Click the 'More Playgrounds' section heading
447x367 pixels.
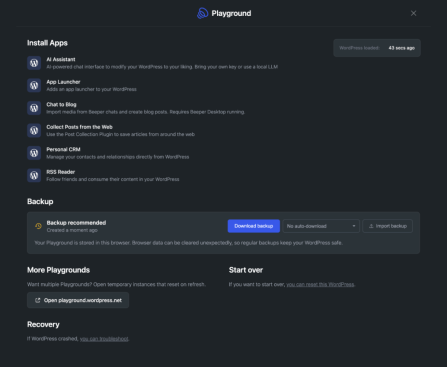pyautogui.click(x=58, y=270)
